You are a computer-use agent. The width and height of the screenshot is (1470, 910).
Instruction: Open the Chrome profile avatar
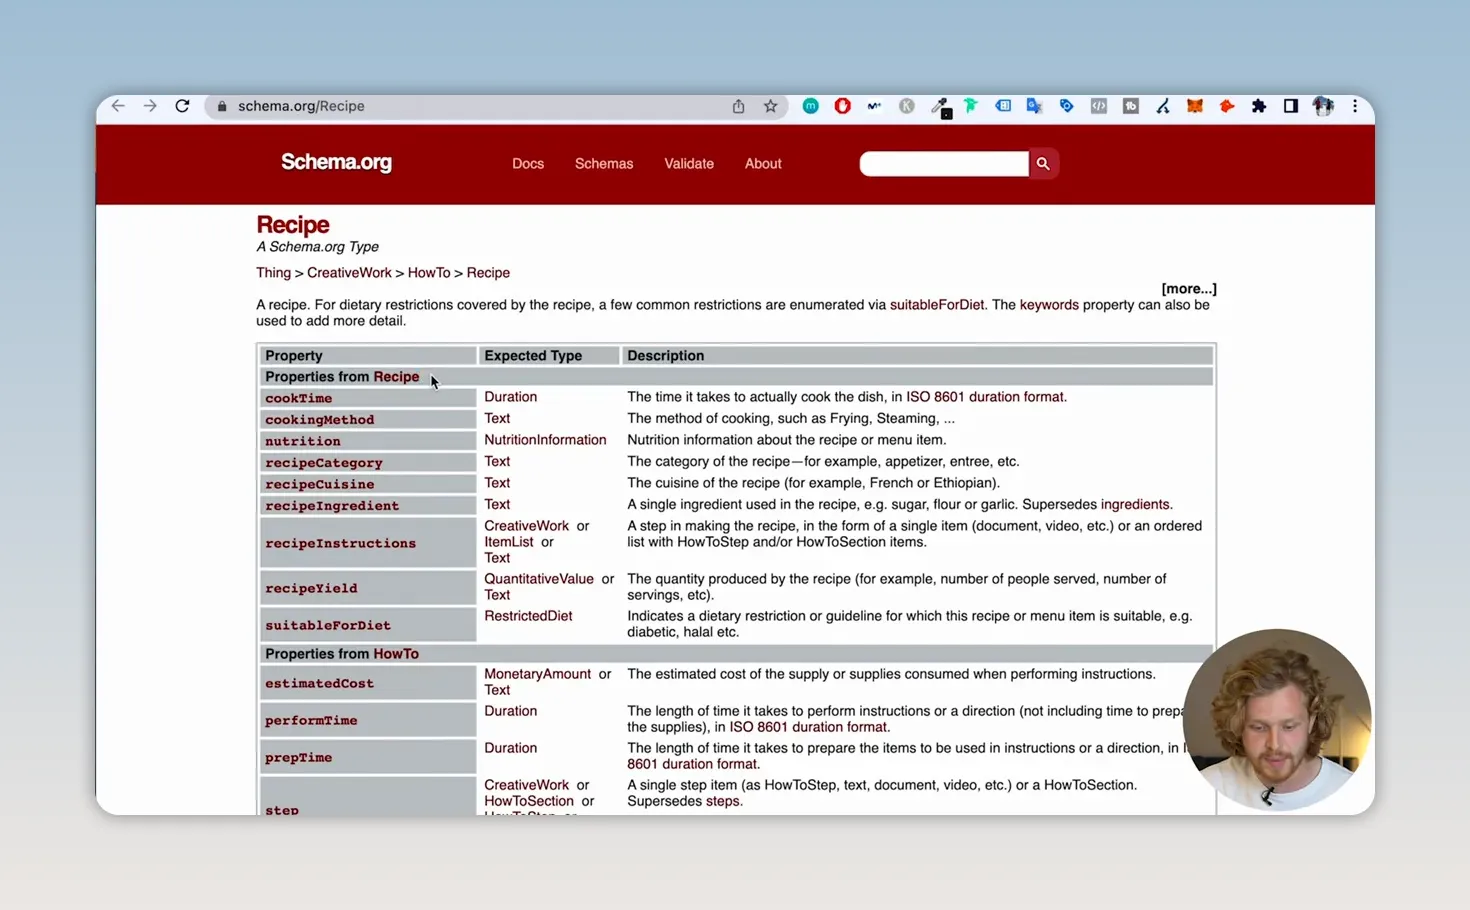coord(1323,106)
